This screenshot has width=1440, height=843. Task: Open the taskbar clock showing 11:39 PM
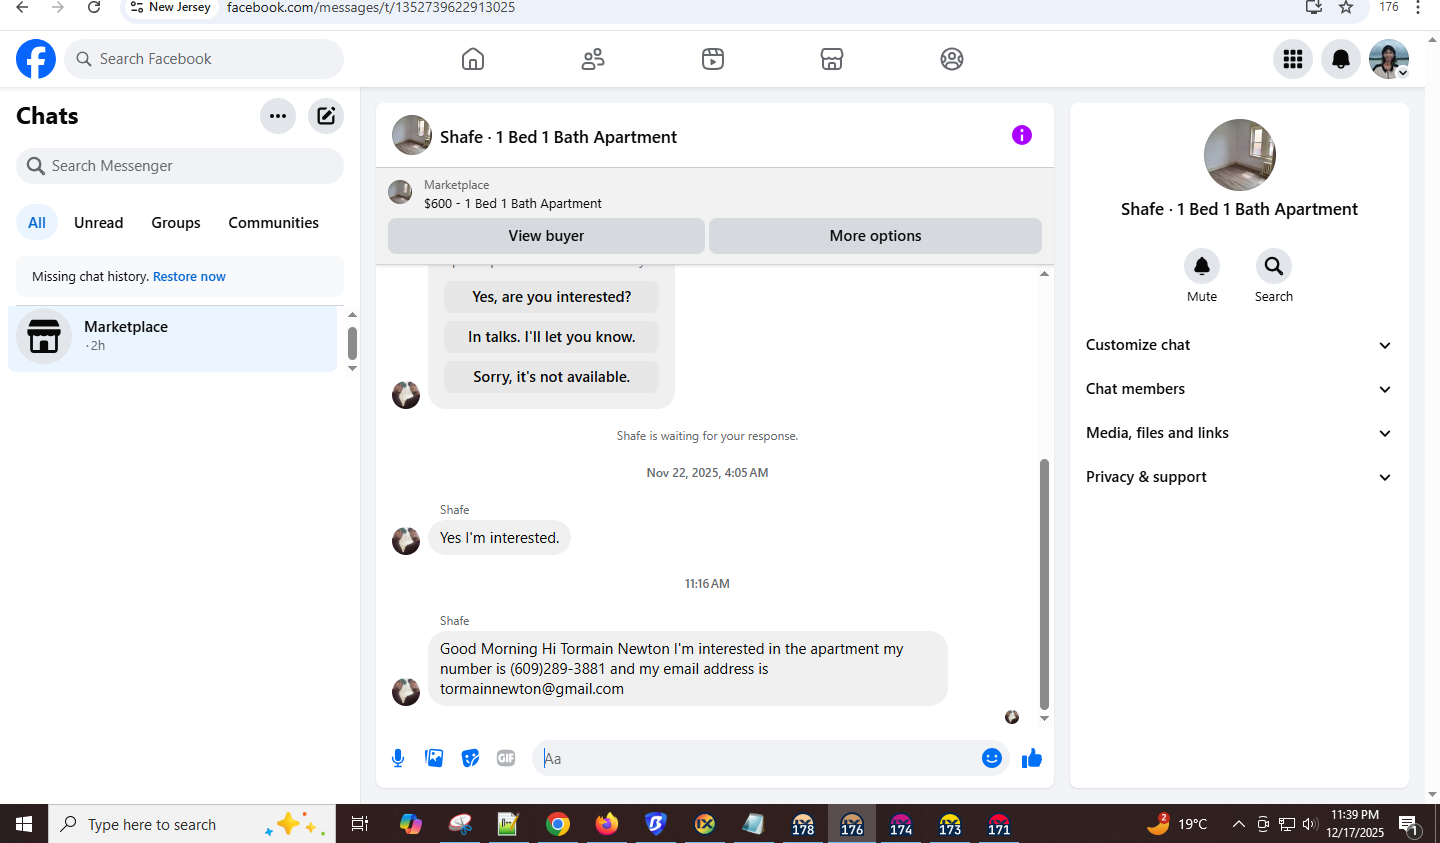pos(1355,824)
